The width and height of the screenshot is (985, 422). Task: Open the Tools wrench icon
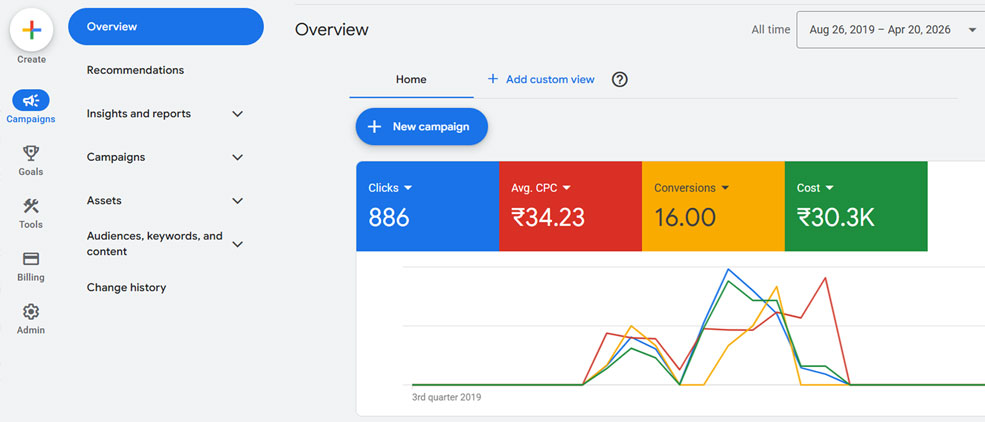point(31,206)
